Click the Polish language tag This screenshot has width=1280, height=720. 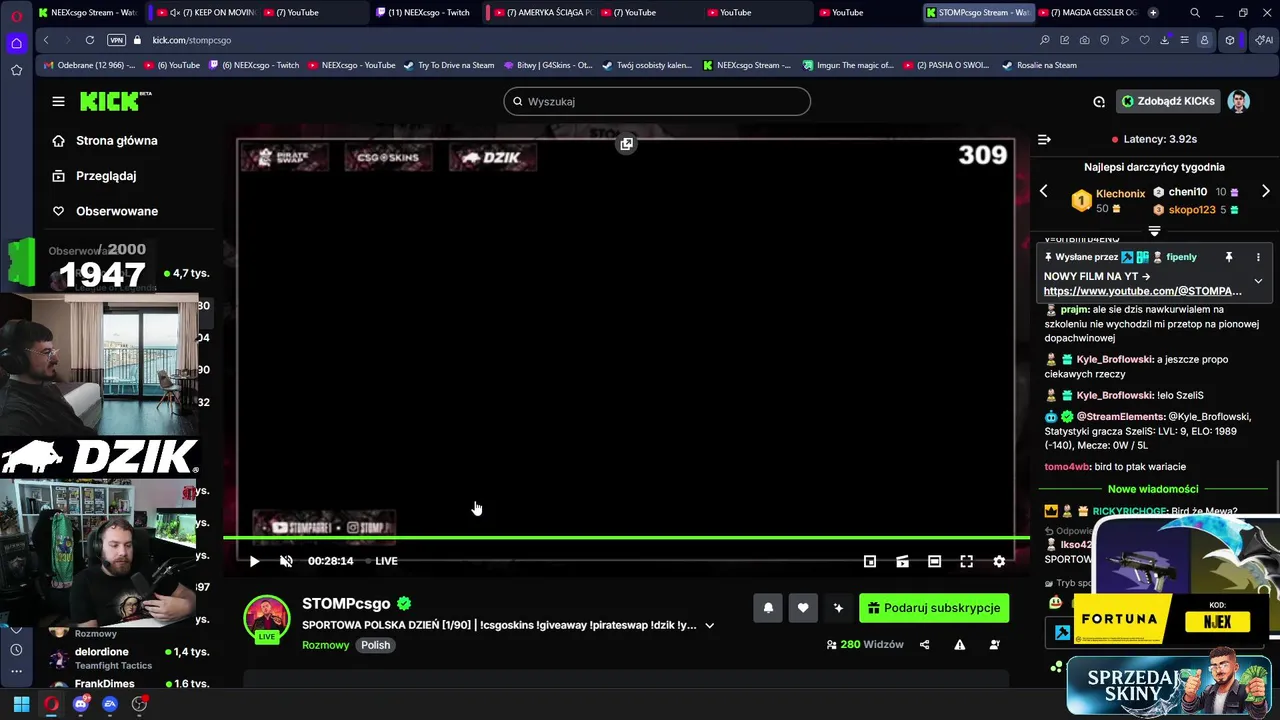[x=376, y=645]
